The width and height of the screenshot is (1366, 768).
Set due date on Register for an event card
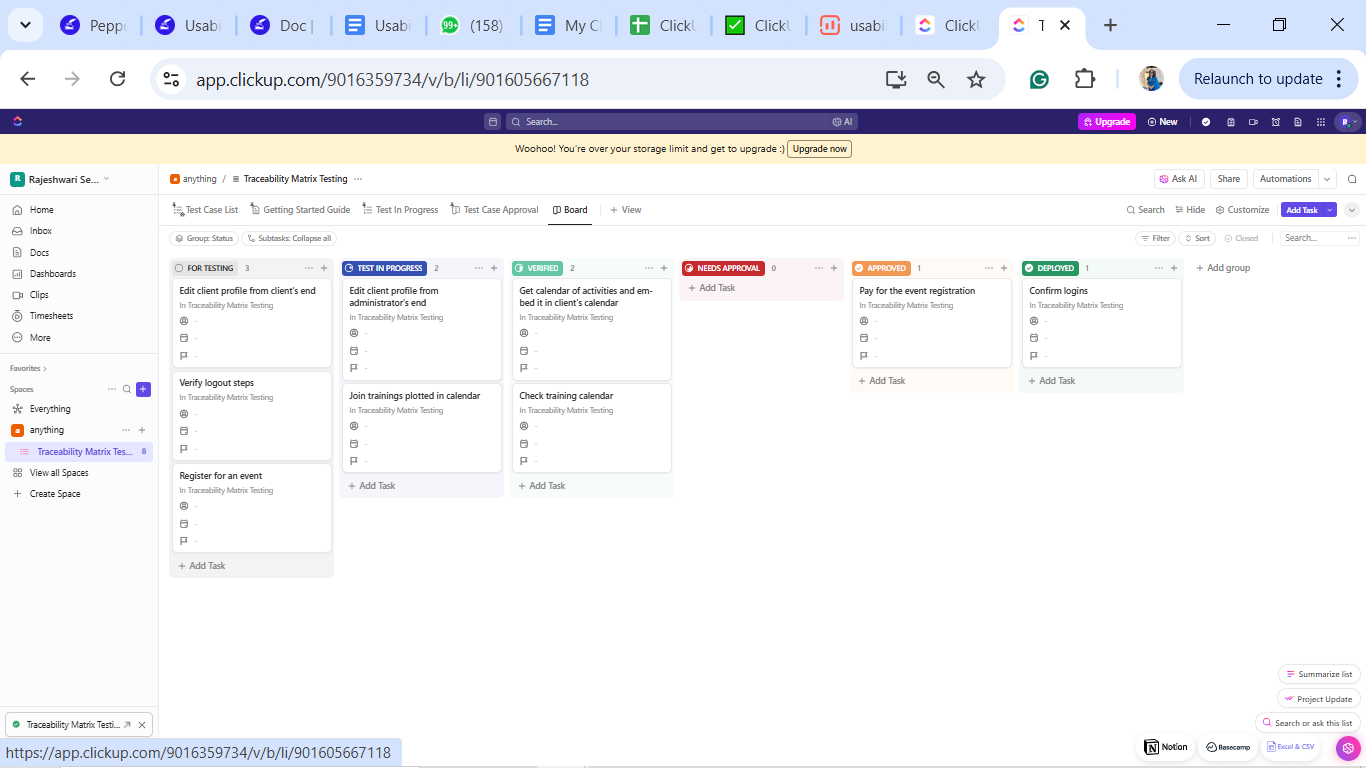coord(184,523)
